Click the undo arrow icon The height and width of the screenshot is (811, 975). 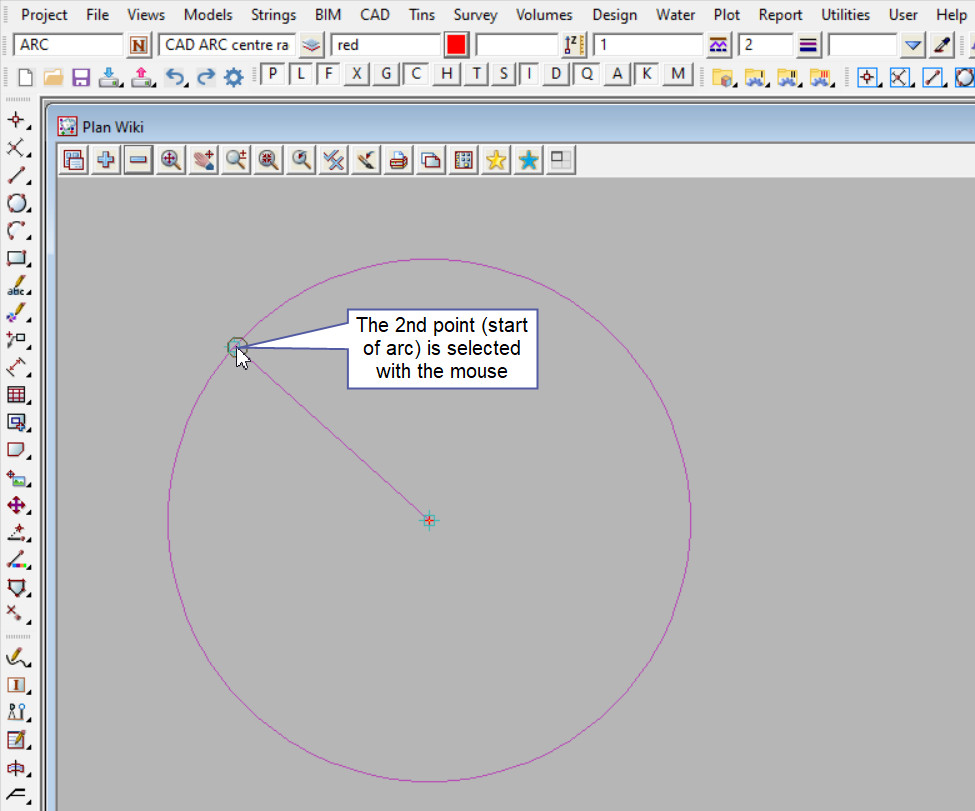click(174, 77)
